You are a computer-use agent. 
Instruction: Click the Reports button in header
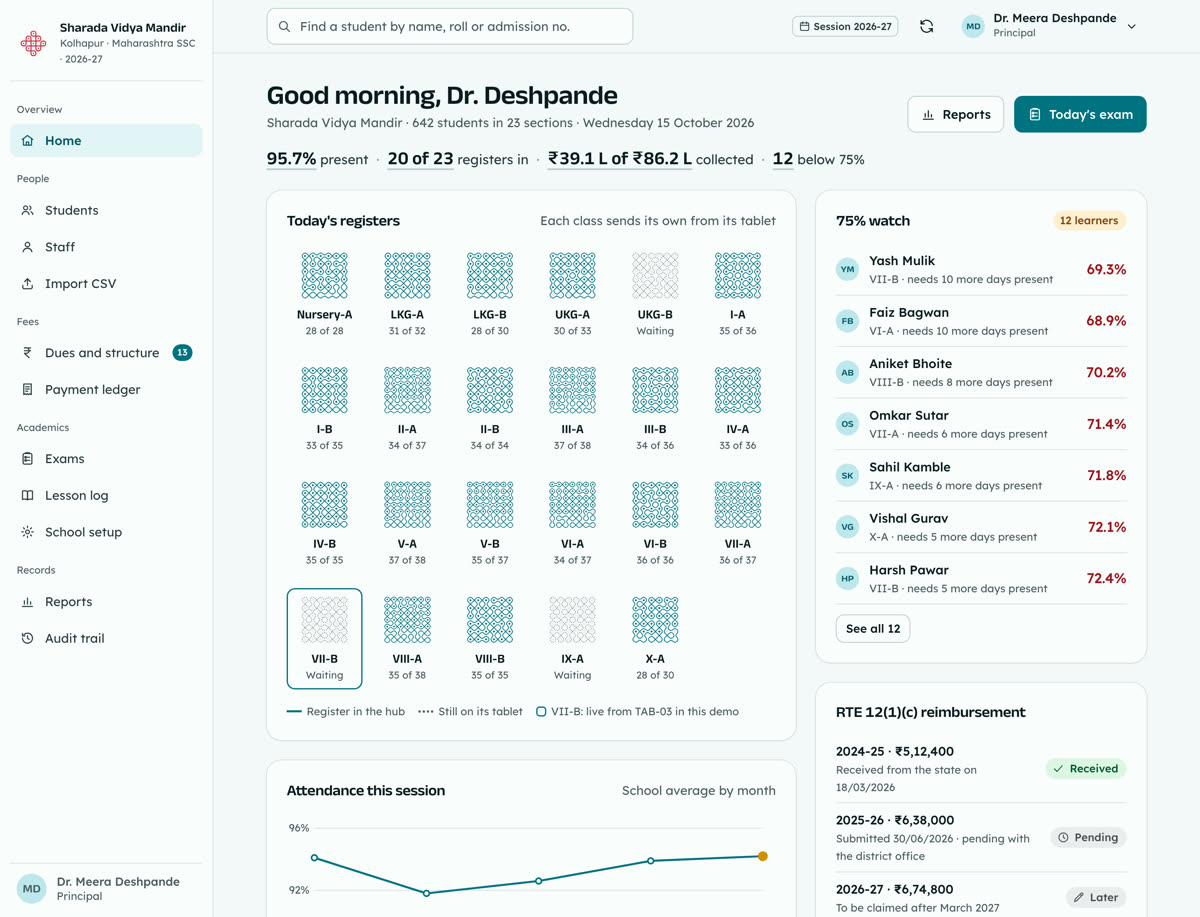click(x=956, y=114)
